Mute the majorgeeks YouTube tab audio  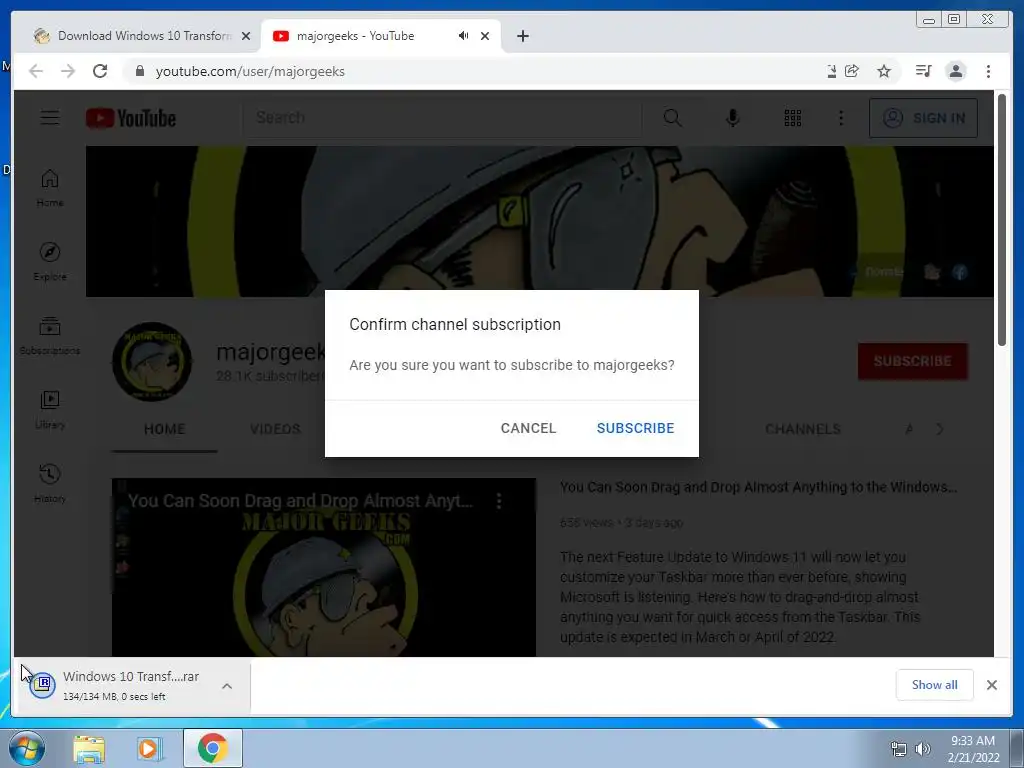tap(463, 36)
